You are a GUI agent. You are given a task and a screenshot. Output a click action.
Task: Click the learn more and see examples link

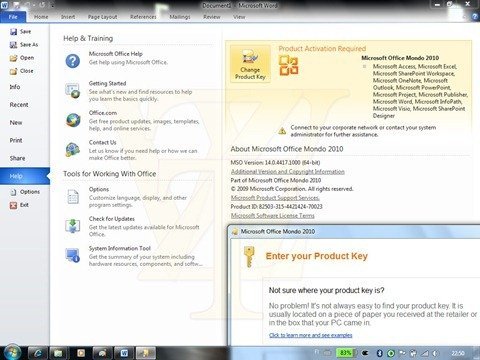pos(311,335)
